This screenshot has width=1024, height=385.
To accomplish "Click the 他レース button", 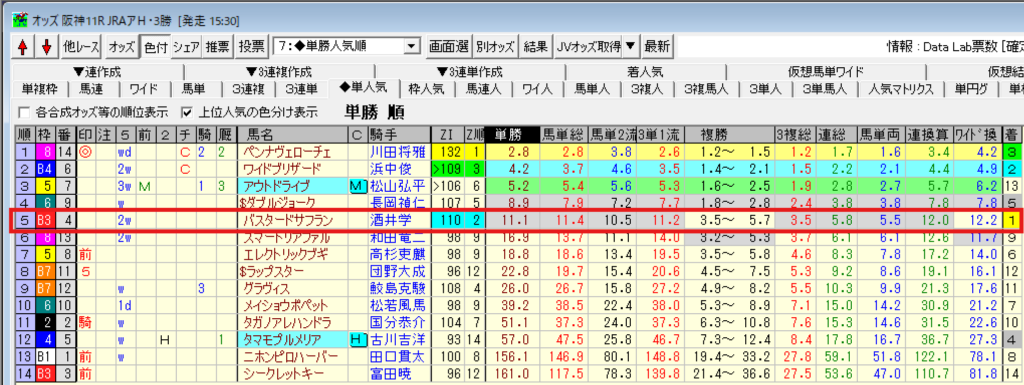I will [81, 46].
